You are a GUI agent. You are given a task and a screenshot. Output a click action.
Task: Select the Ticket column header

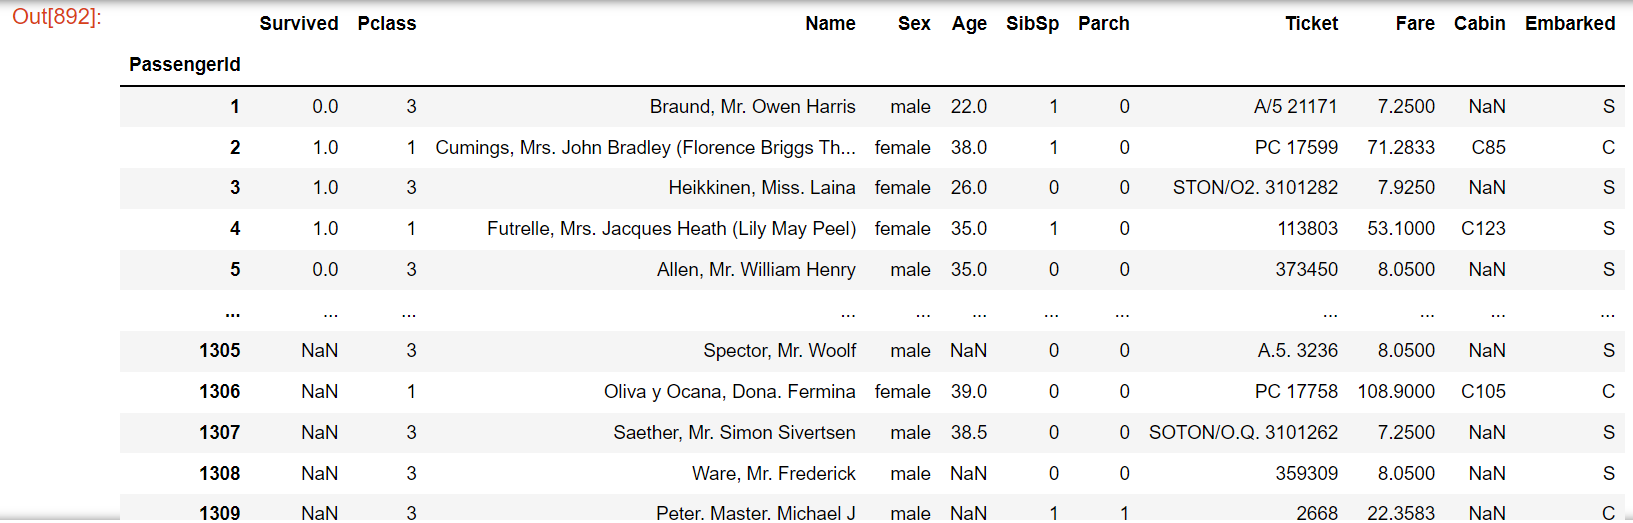[1311, 24]
